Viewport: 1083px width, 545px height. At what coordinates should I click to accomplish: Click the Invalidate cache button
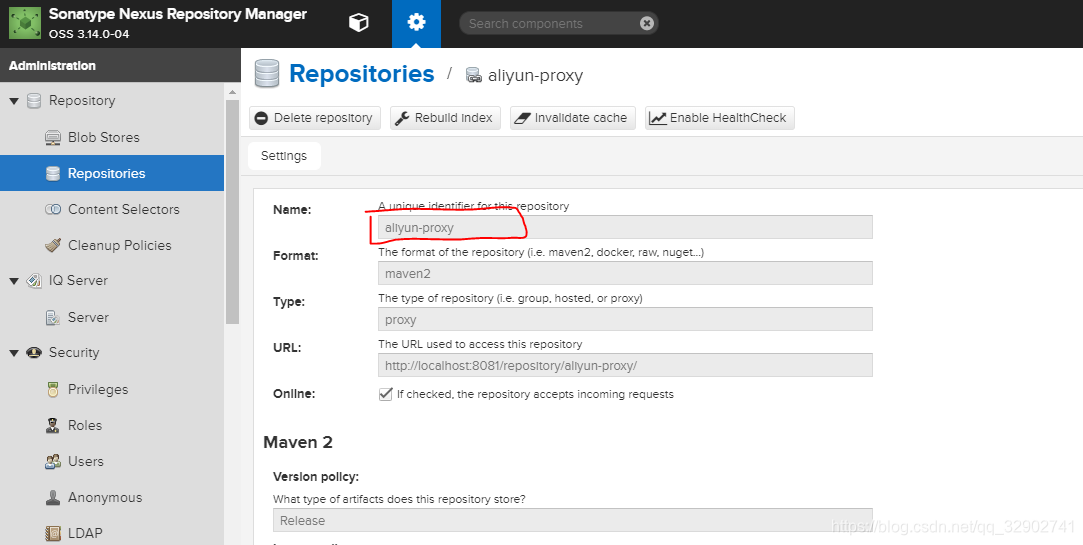573,118
